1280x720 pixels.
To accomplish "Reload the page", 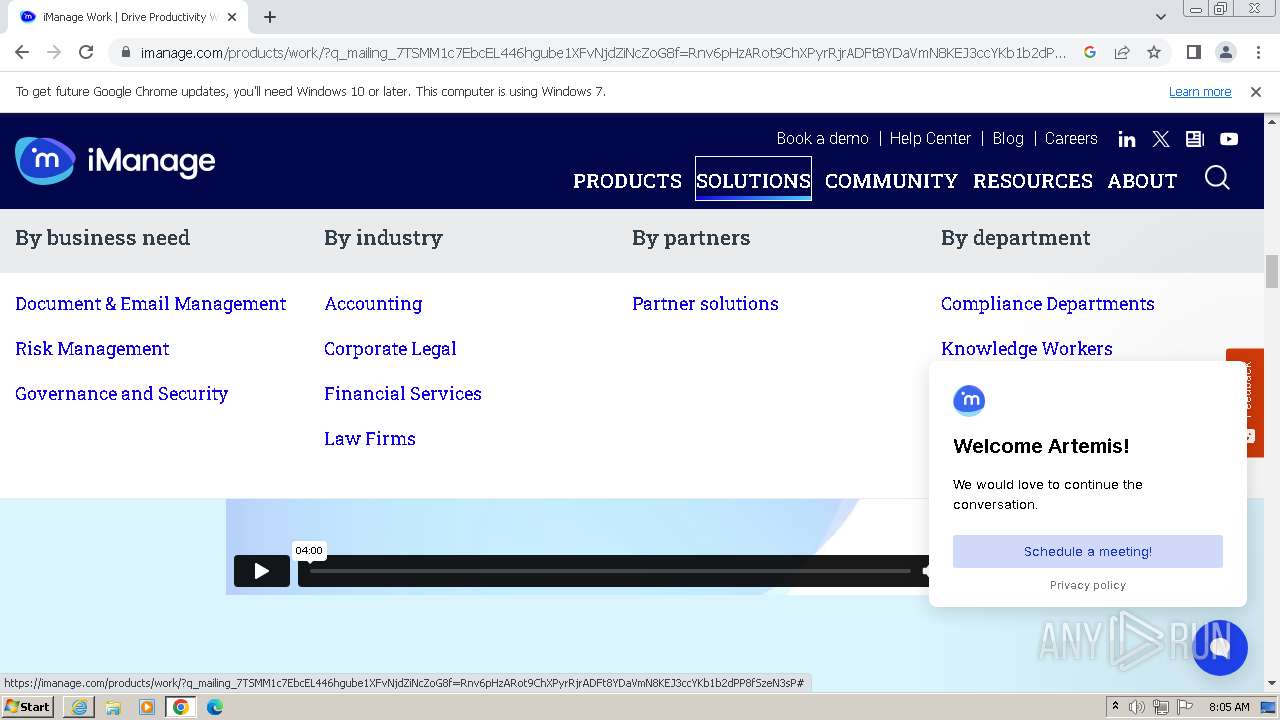I will (x=86, y=52).
